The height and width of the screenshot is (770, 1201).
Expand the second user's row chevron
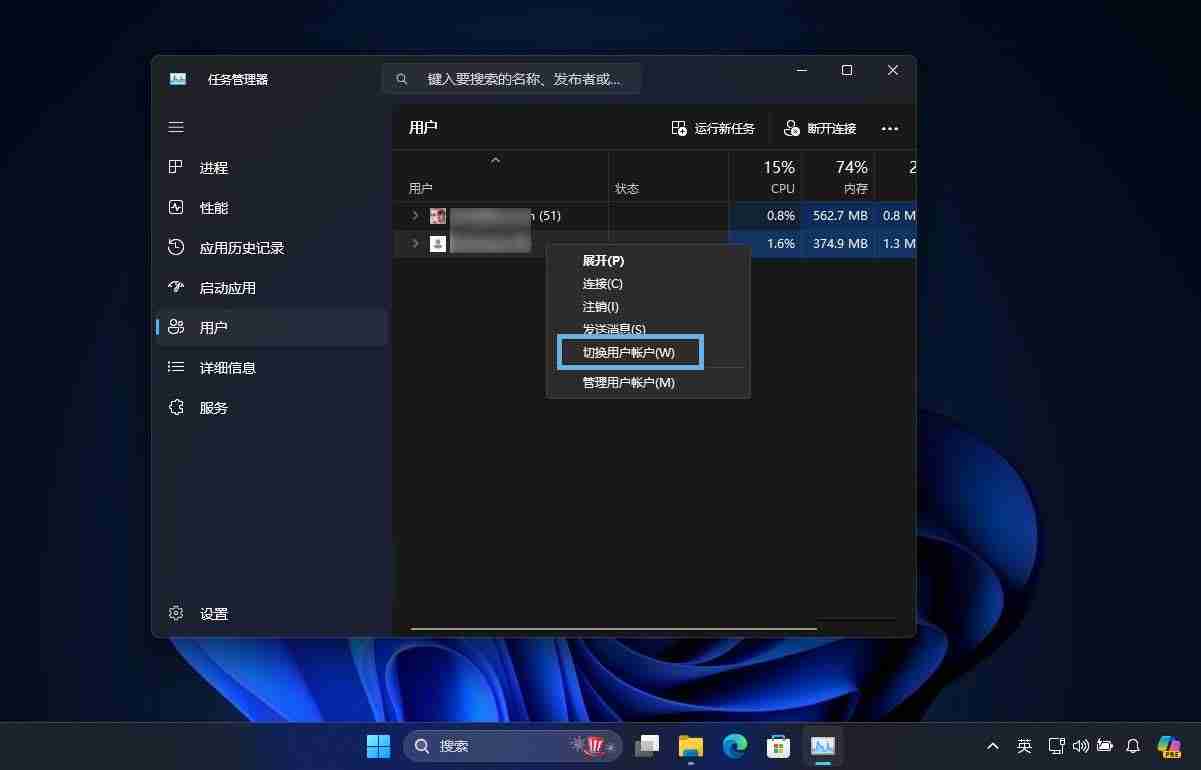415,243
